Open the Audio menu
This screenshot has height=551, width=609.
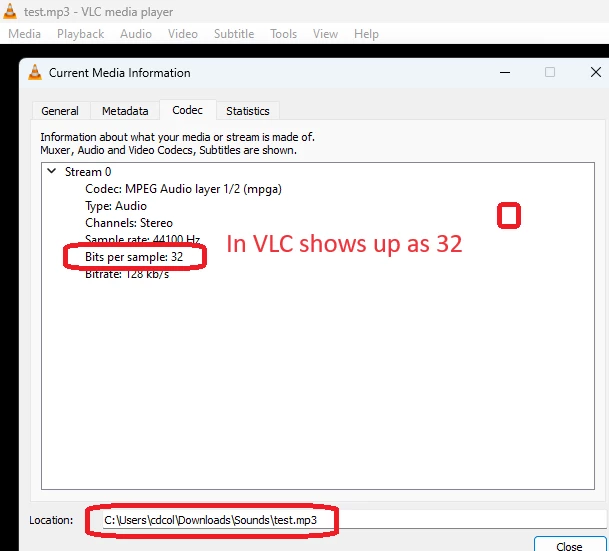pyautogui.click(x=136, y=34)
